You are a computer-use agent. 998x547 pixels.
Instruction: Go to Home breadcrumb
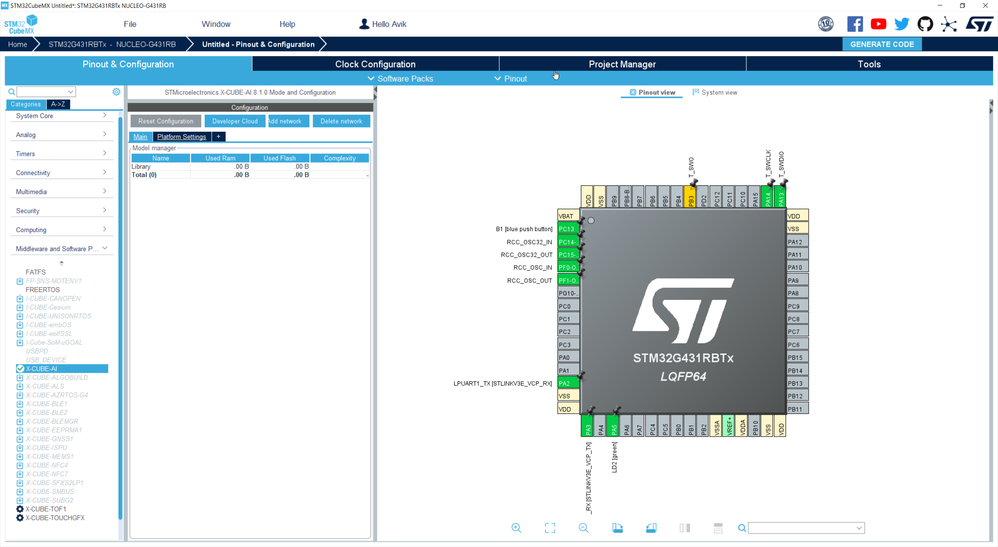[18, 44]
